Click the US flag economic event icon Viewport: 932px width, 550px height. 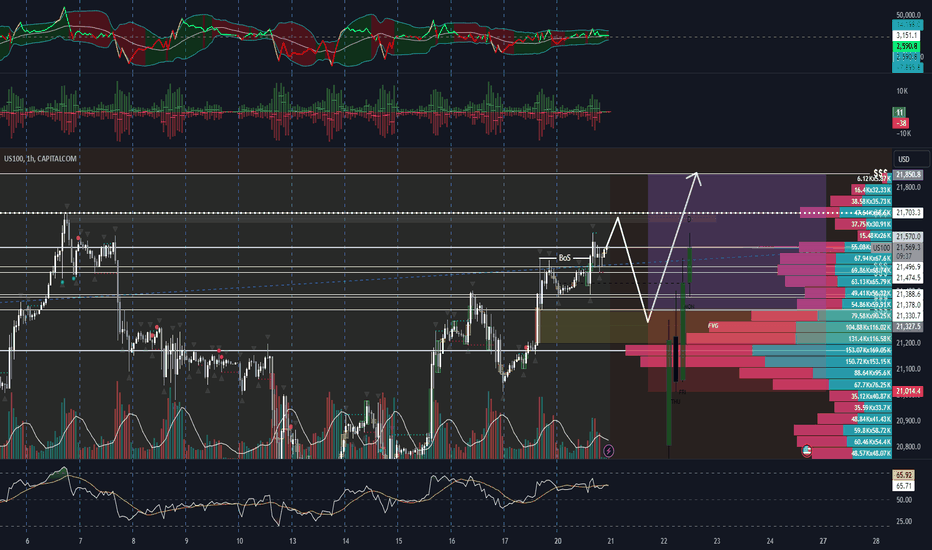[807, 450]
